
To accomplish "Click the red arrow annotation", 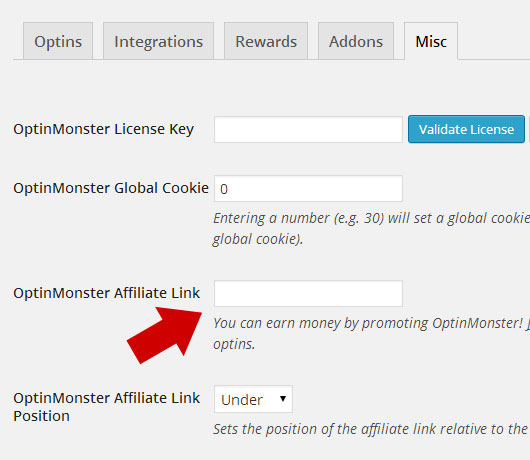I will 165,335.
